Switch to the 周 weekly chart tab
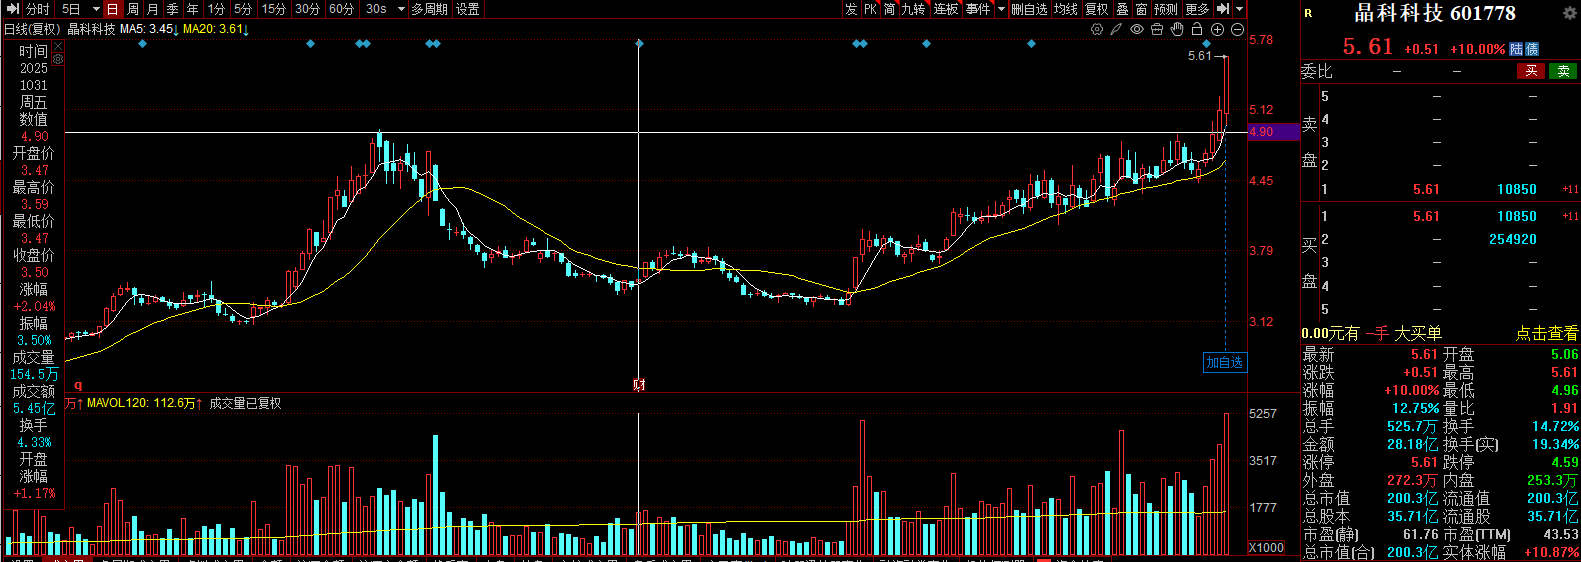The height and width of the screenshot is (562, 1581). coord(133,9)
